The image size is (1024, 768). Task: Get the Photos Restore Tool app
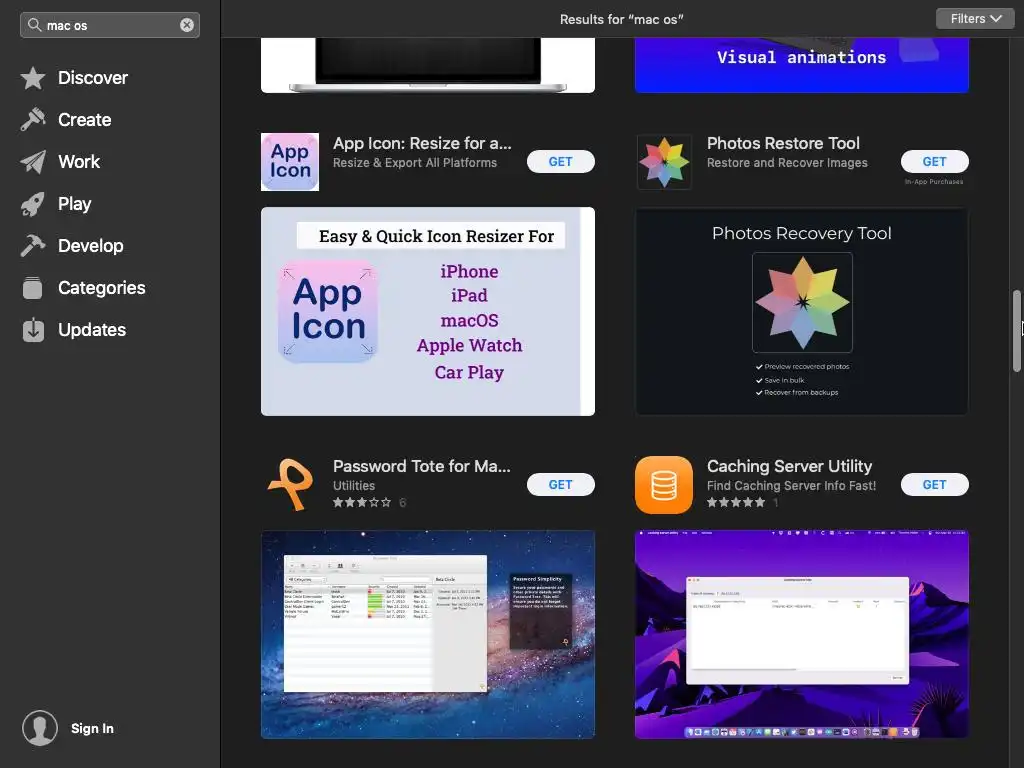(935, 162)
